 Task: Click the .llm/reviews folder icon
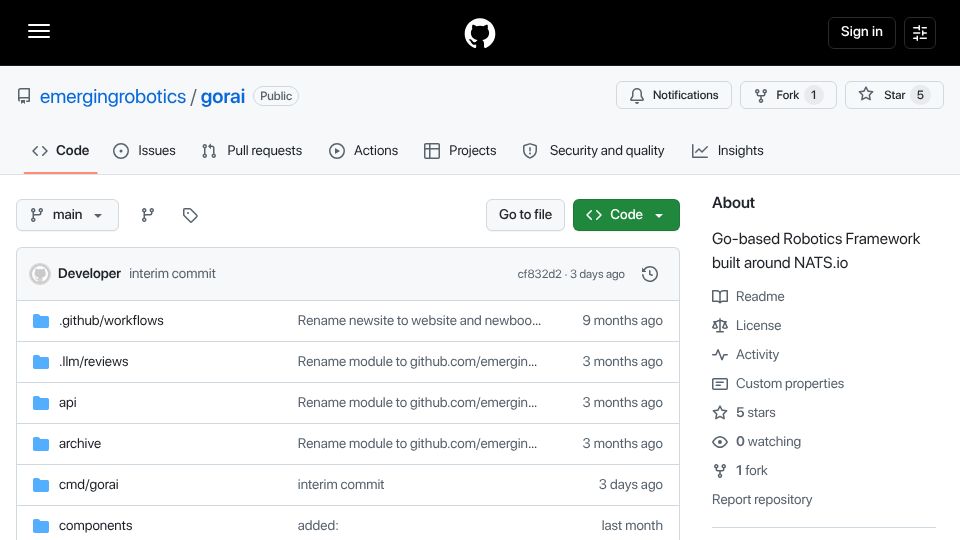(41, 362)
